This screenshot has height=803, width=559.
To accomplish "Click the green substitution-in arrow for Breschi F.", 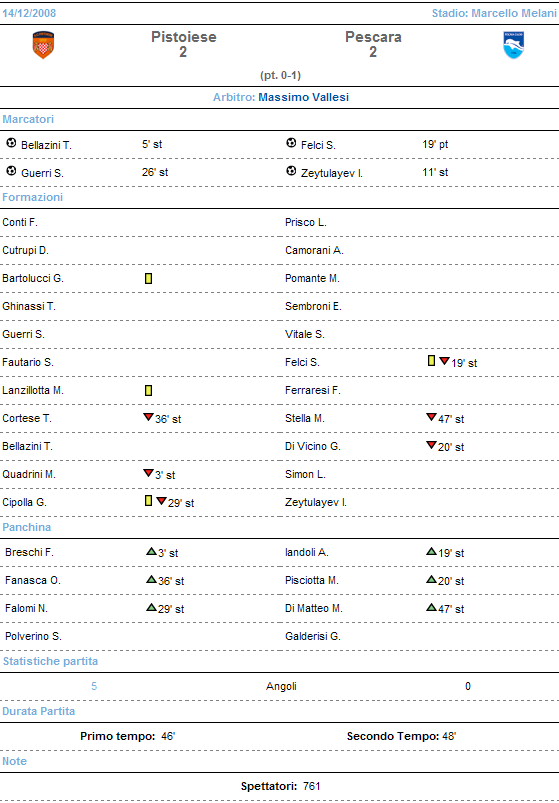I will [x=152, y=552].
